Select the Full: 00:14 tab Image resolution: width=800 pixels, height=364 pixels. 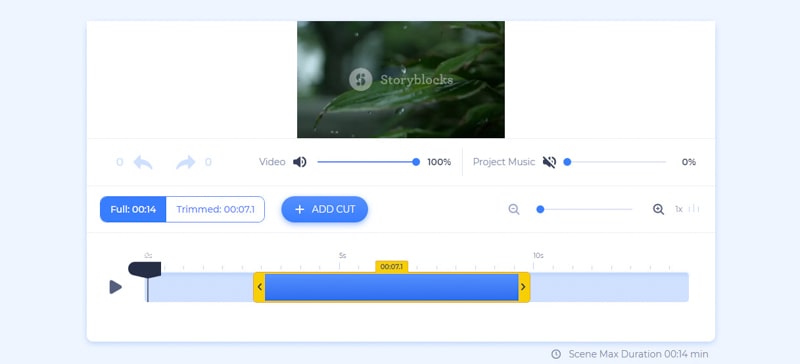tap(133, 209)
